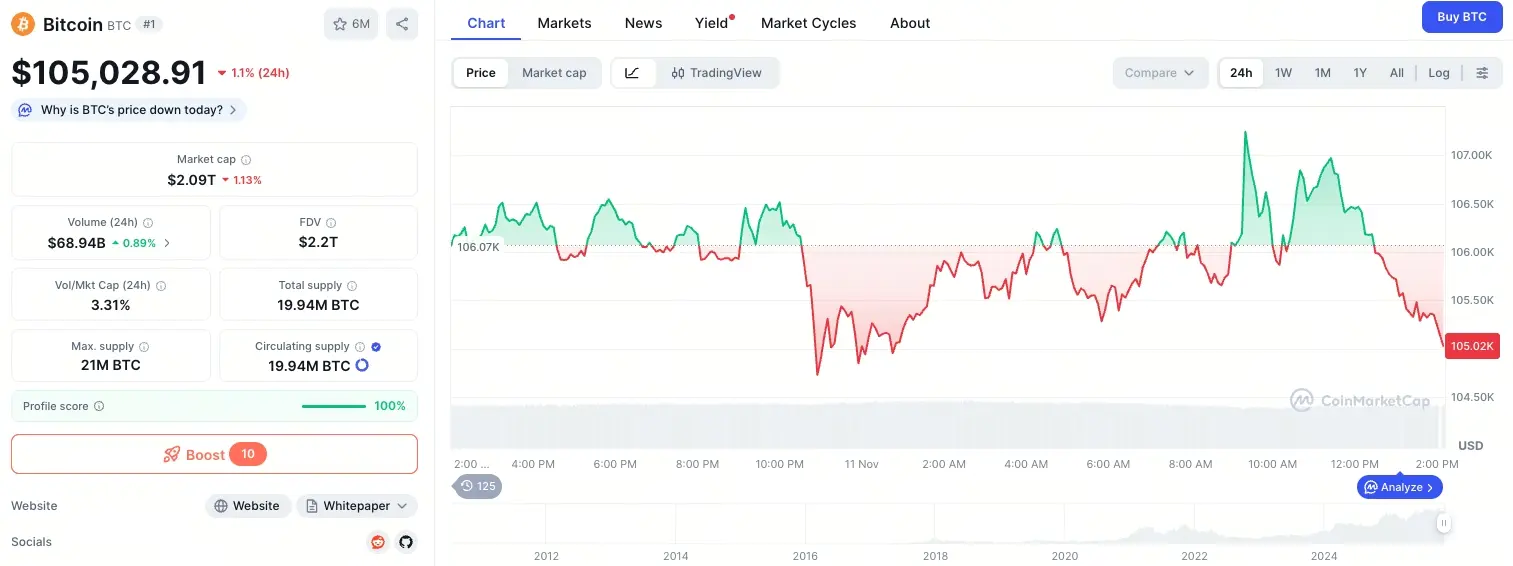
Task: Click the info icon next to Market cap
Action: pos(246,160)
